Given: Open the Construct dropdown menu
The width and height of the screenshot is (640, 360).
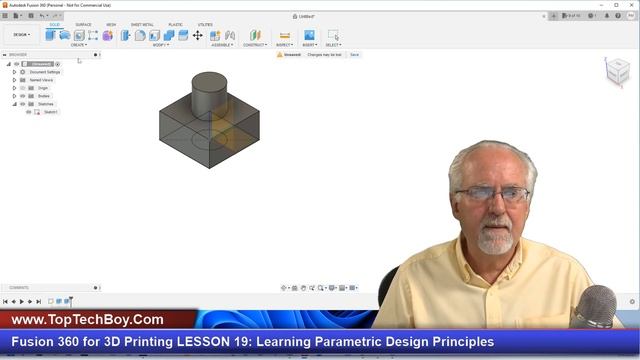Looking at the screenshot, I should (x=255, y=45).
